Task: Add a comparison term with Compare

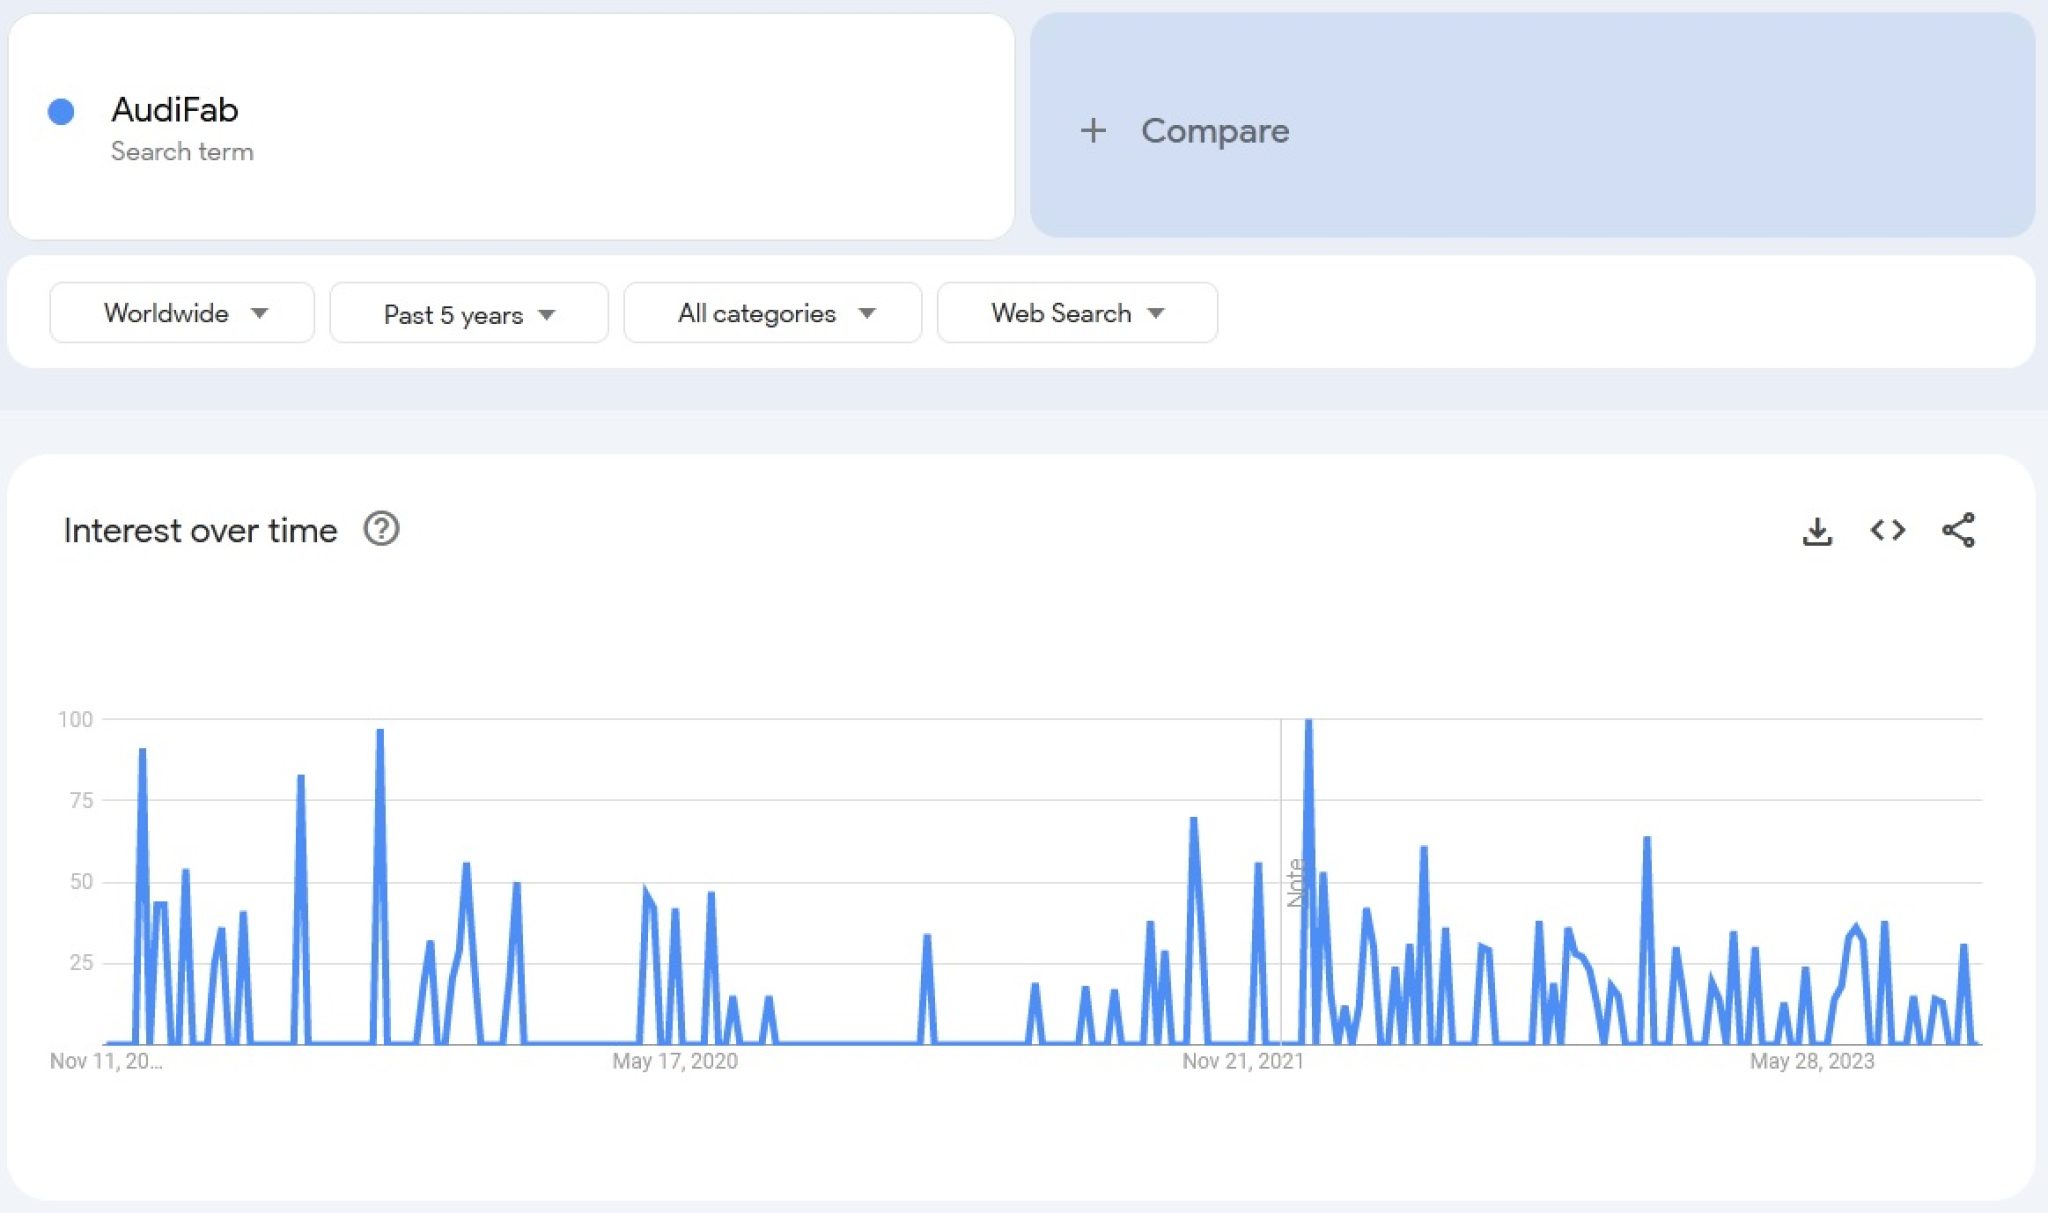Action: [x=1532, y=125]
